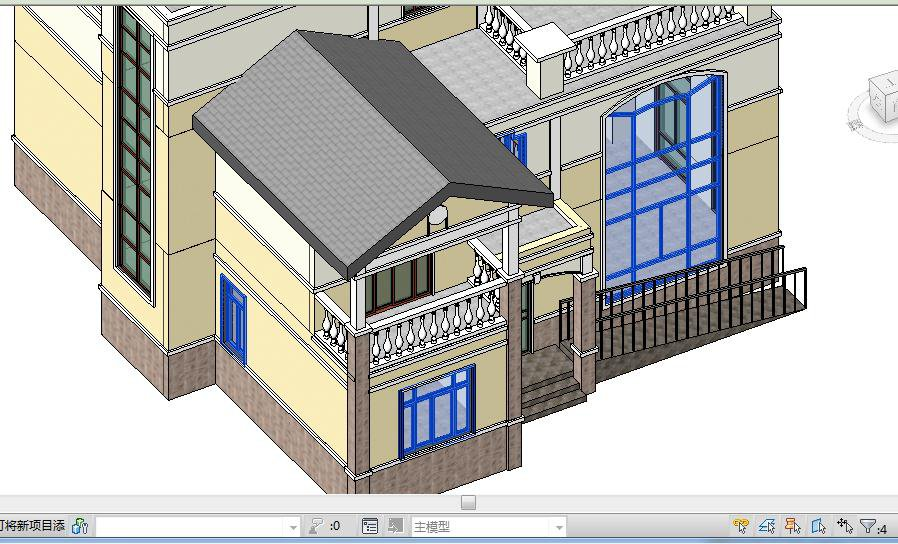Open the Worksets dialog icon

click(80, 526)
